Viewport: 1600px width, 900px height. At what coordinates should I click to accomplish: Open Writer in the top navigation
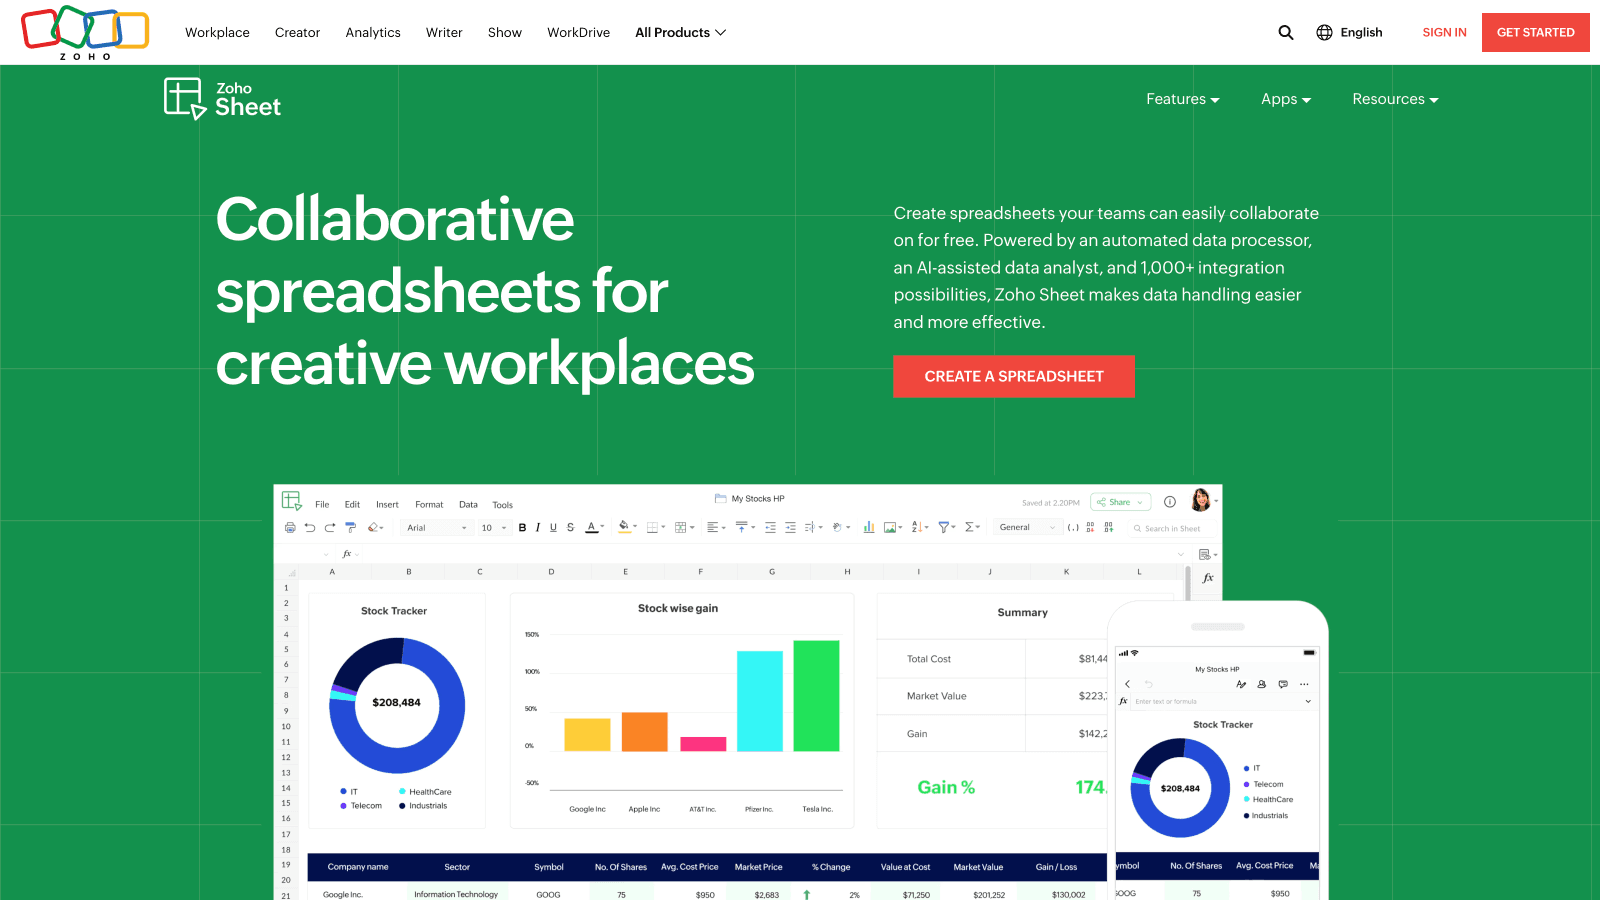click(x=444, y=32)
